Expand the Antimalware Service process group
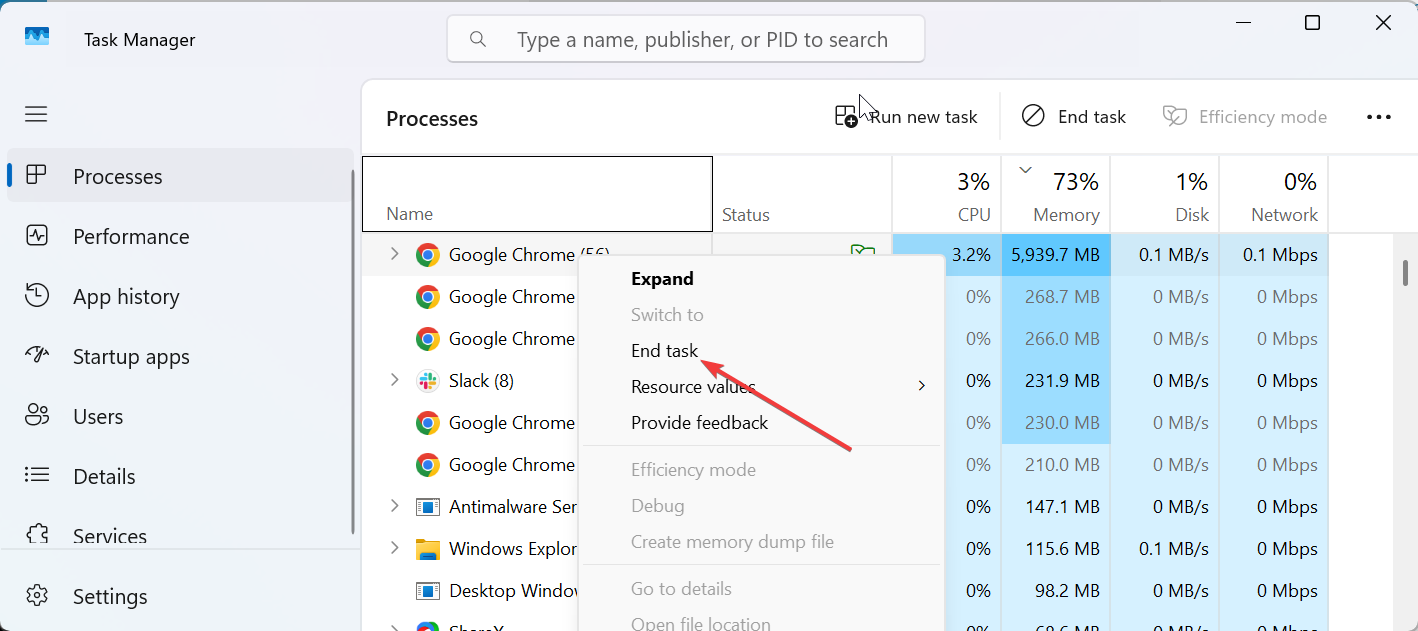Viewport: 1418px width, 631px height. [x=394, y=507]
